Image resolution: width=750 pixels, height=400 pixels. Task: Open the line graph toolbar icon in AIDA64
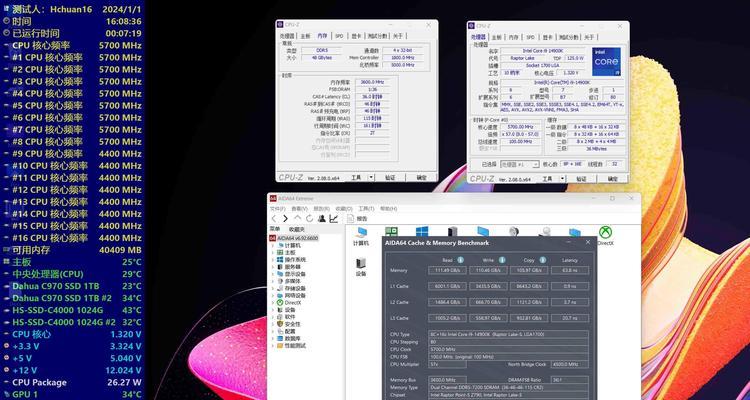click(334, 219)
